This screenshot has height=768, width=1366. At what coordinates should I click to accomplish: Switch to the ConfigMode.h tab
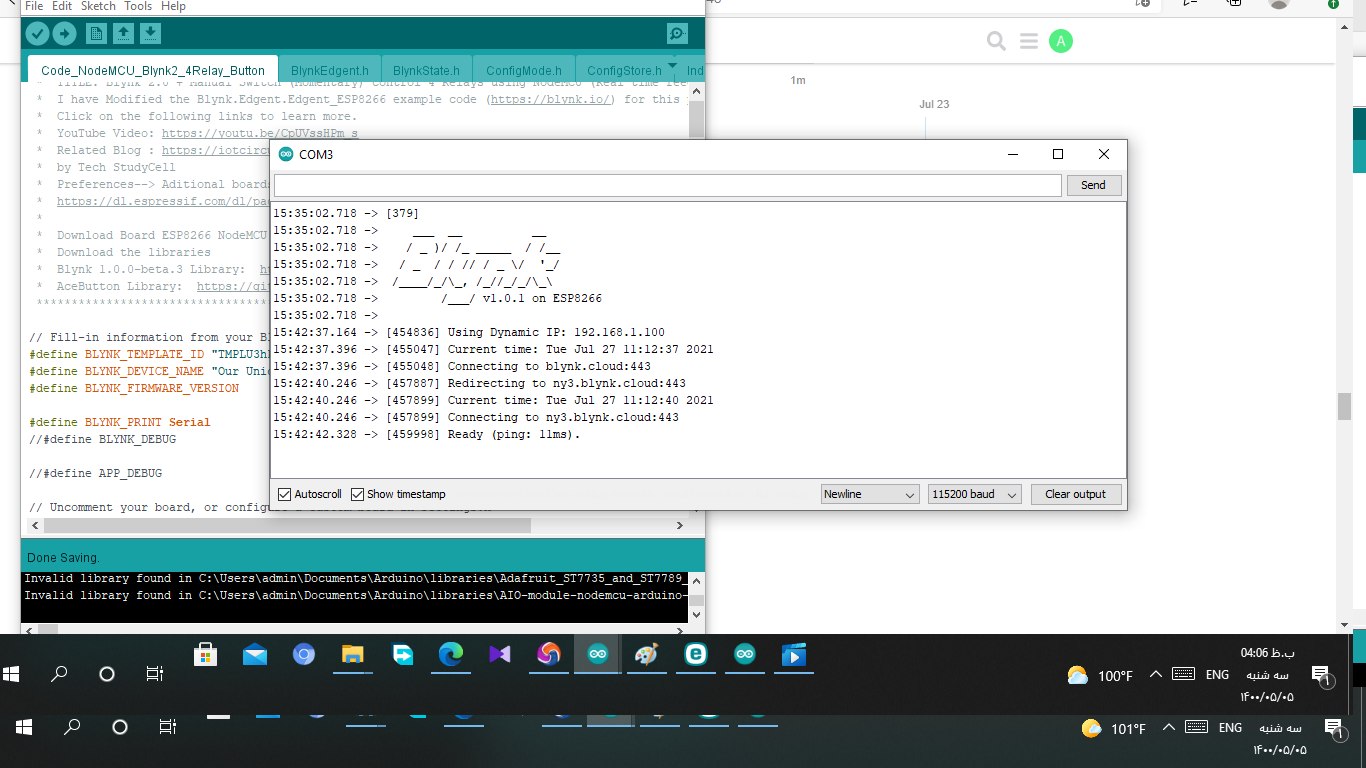click(x=524, y=71)
